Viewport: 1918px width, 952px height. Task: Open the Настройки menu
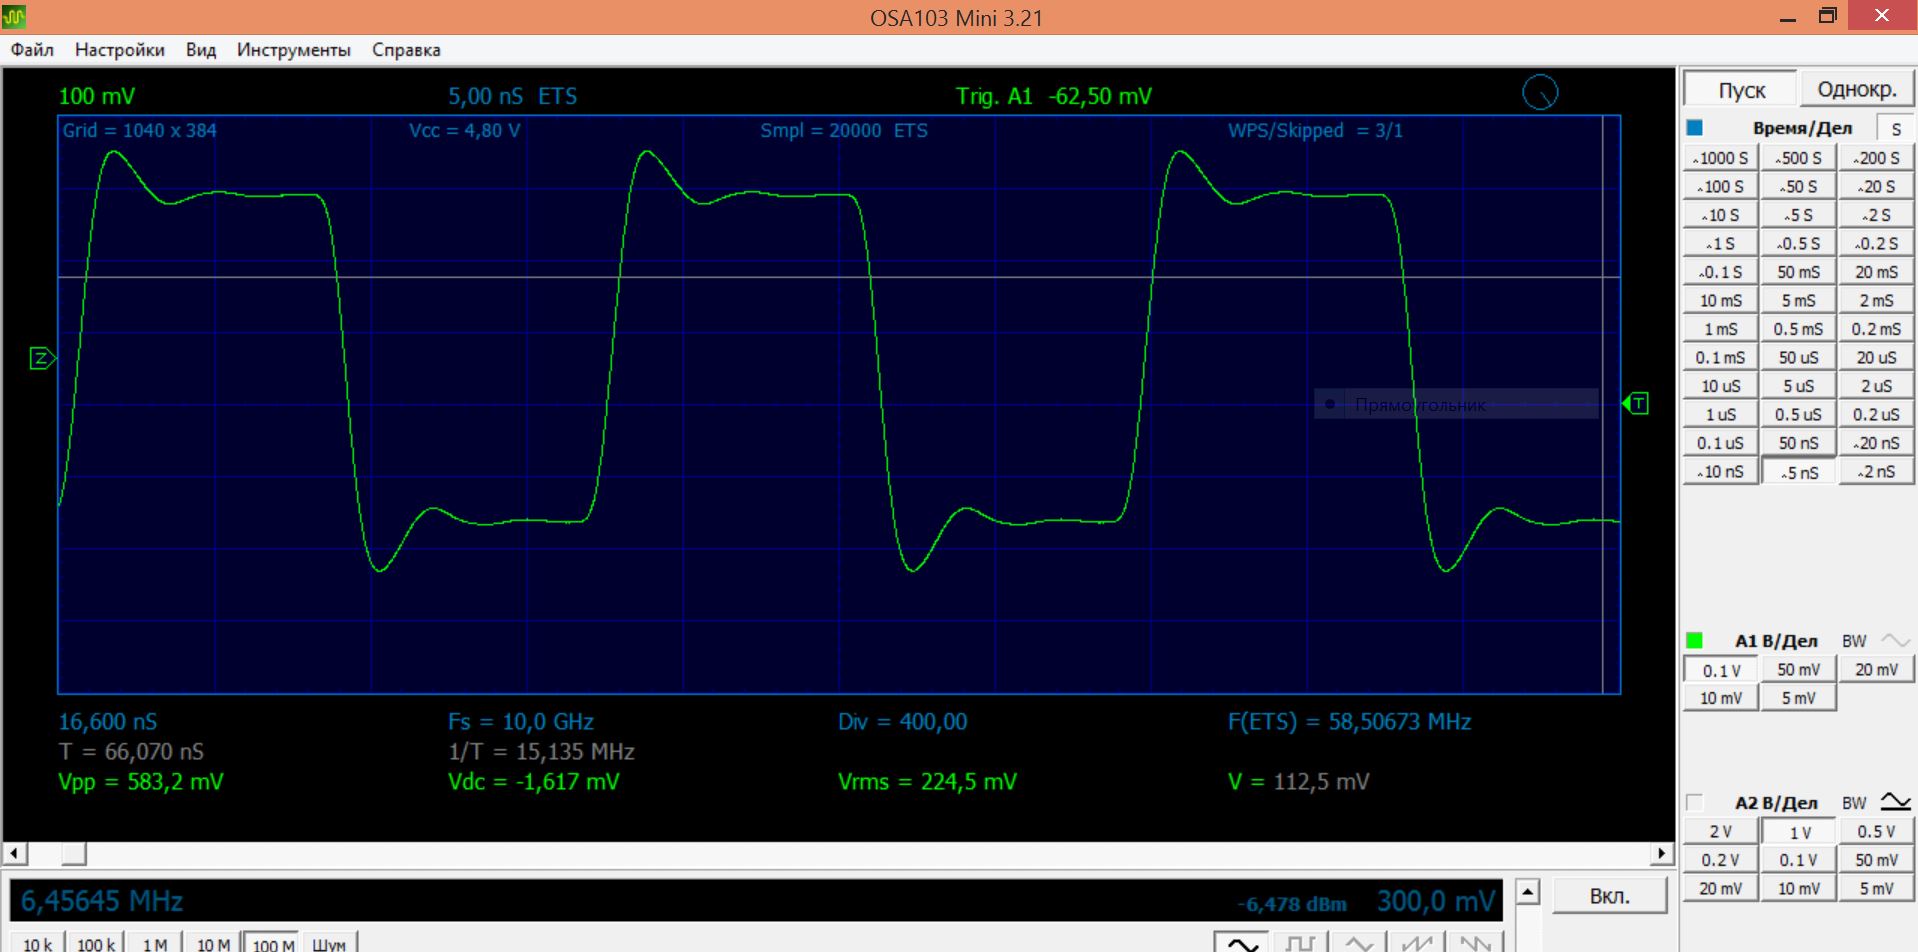(x=119, y=50)
